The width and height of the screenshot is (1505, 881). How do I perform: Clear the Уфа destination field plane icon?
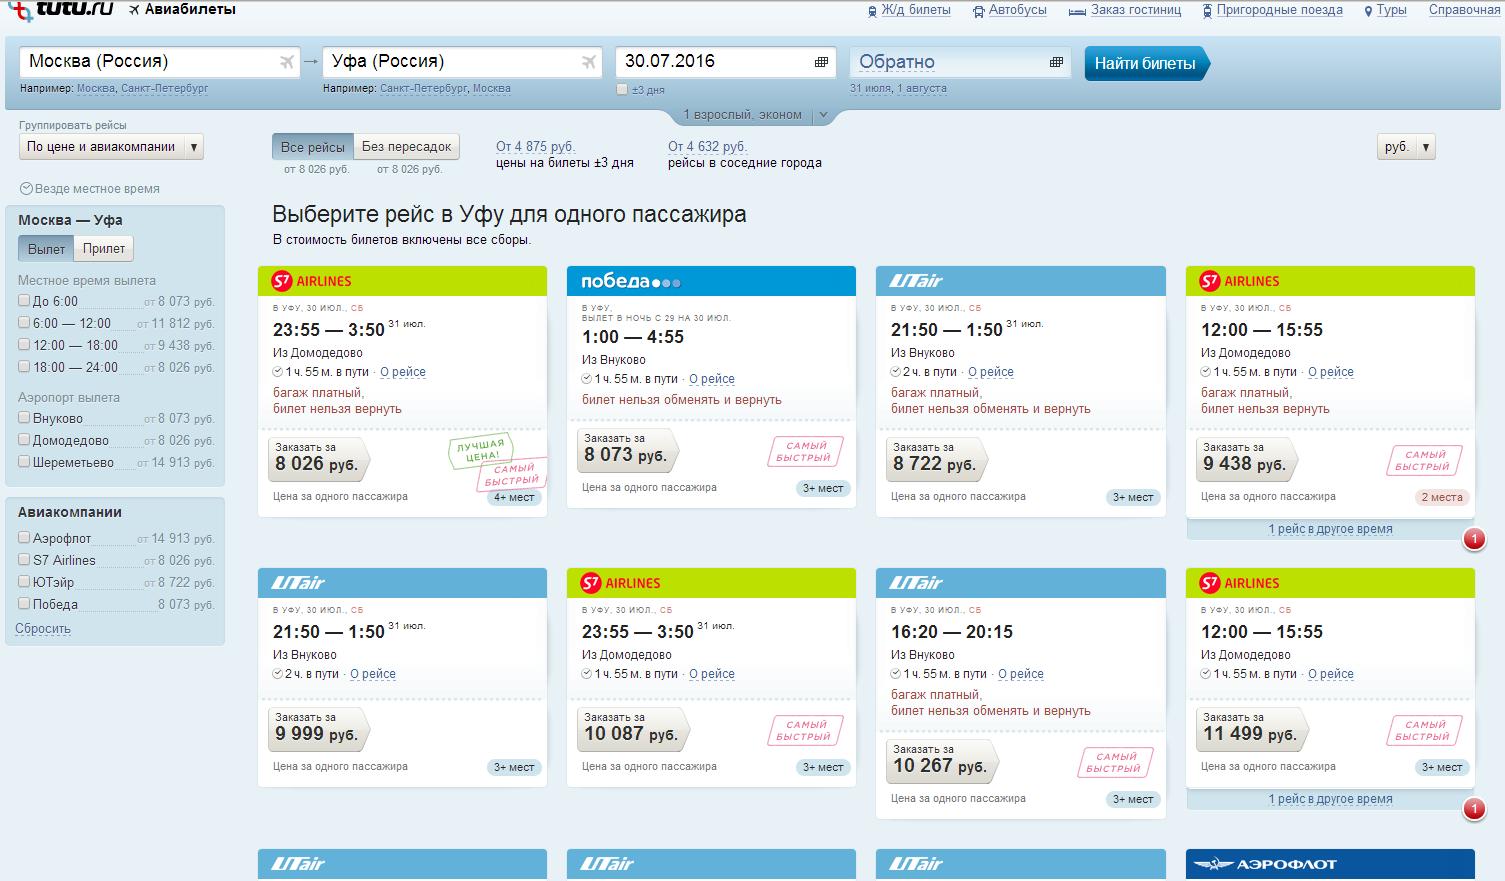588,62
